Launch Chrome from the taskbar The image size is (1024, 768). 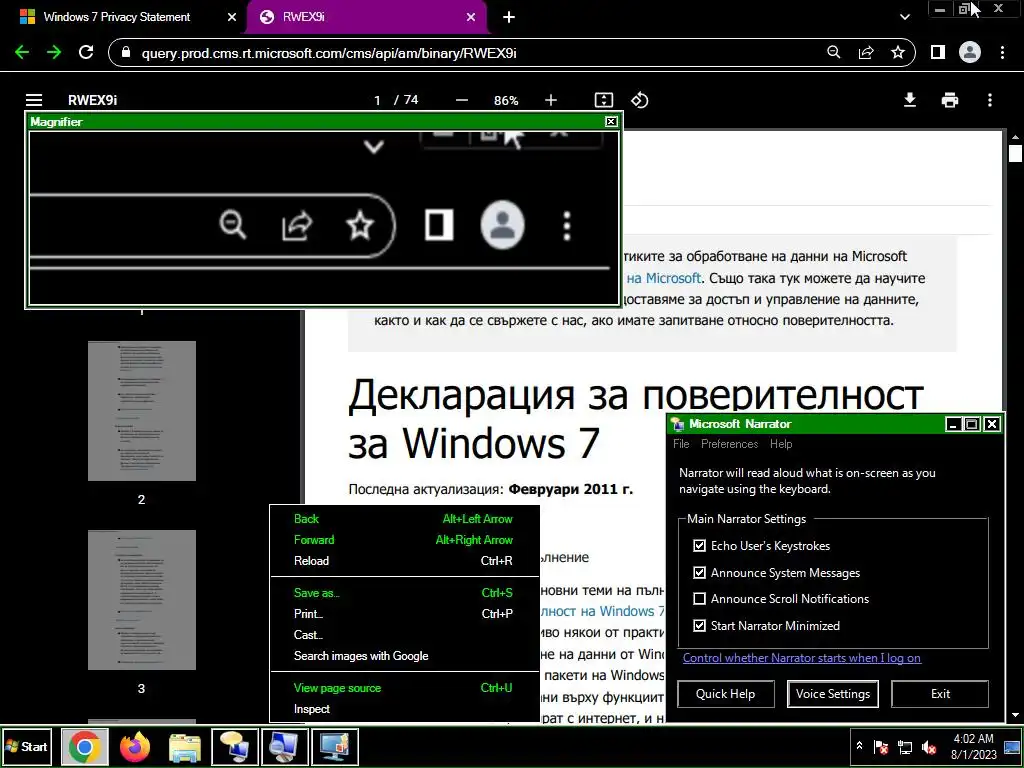click(84, 746)
